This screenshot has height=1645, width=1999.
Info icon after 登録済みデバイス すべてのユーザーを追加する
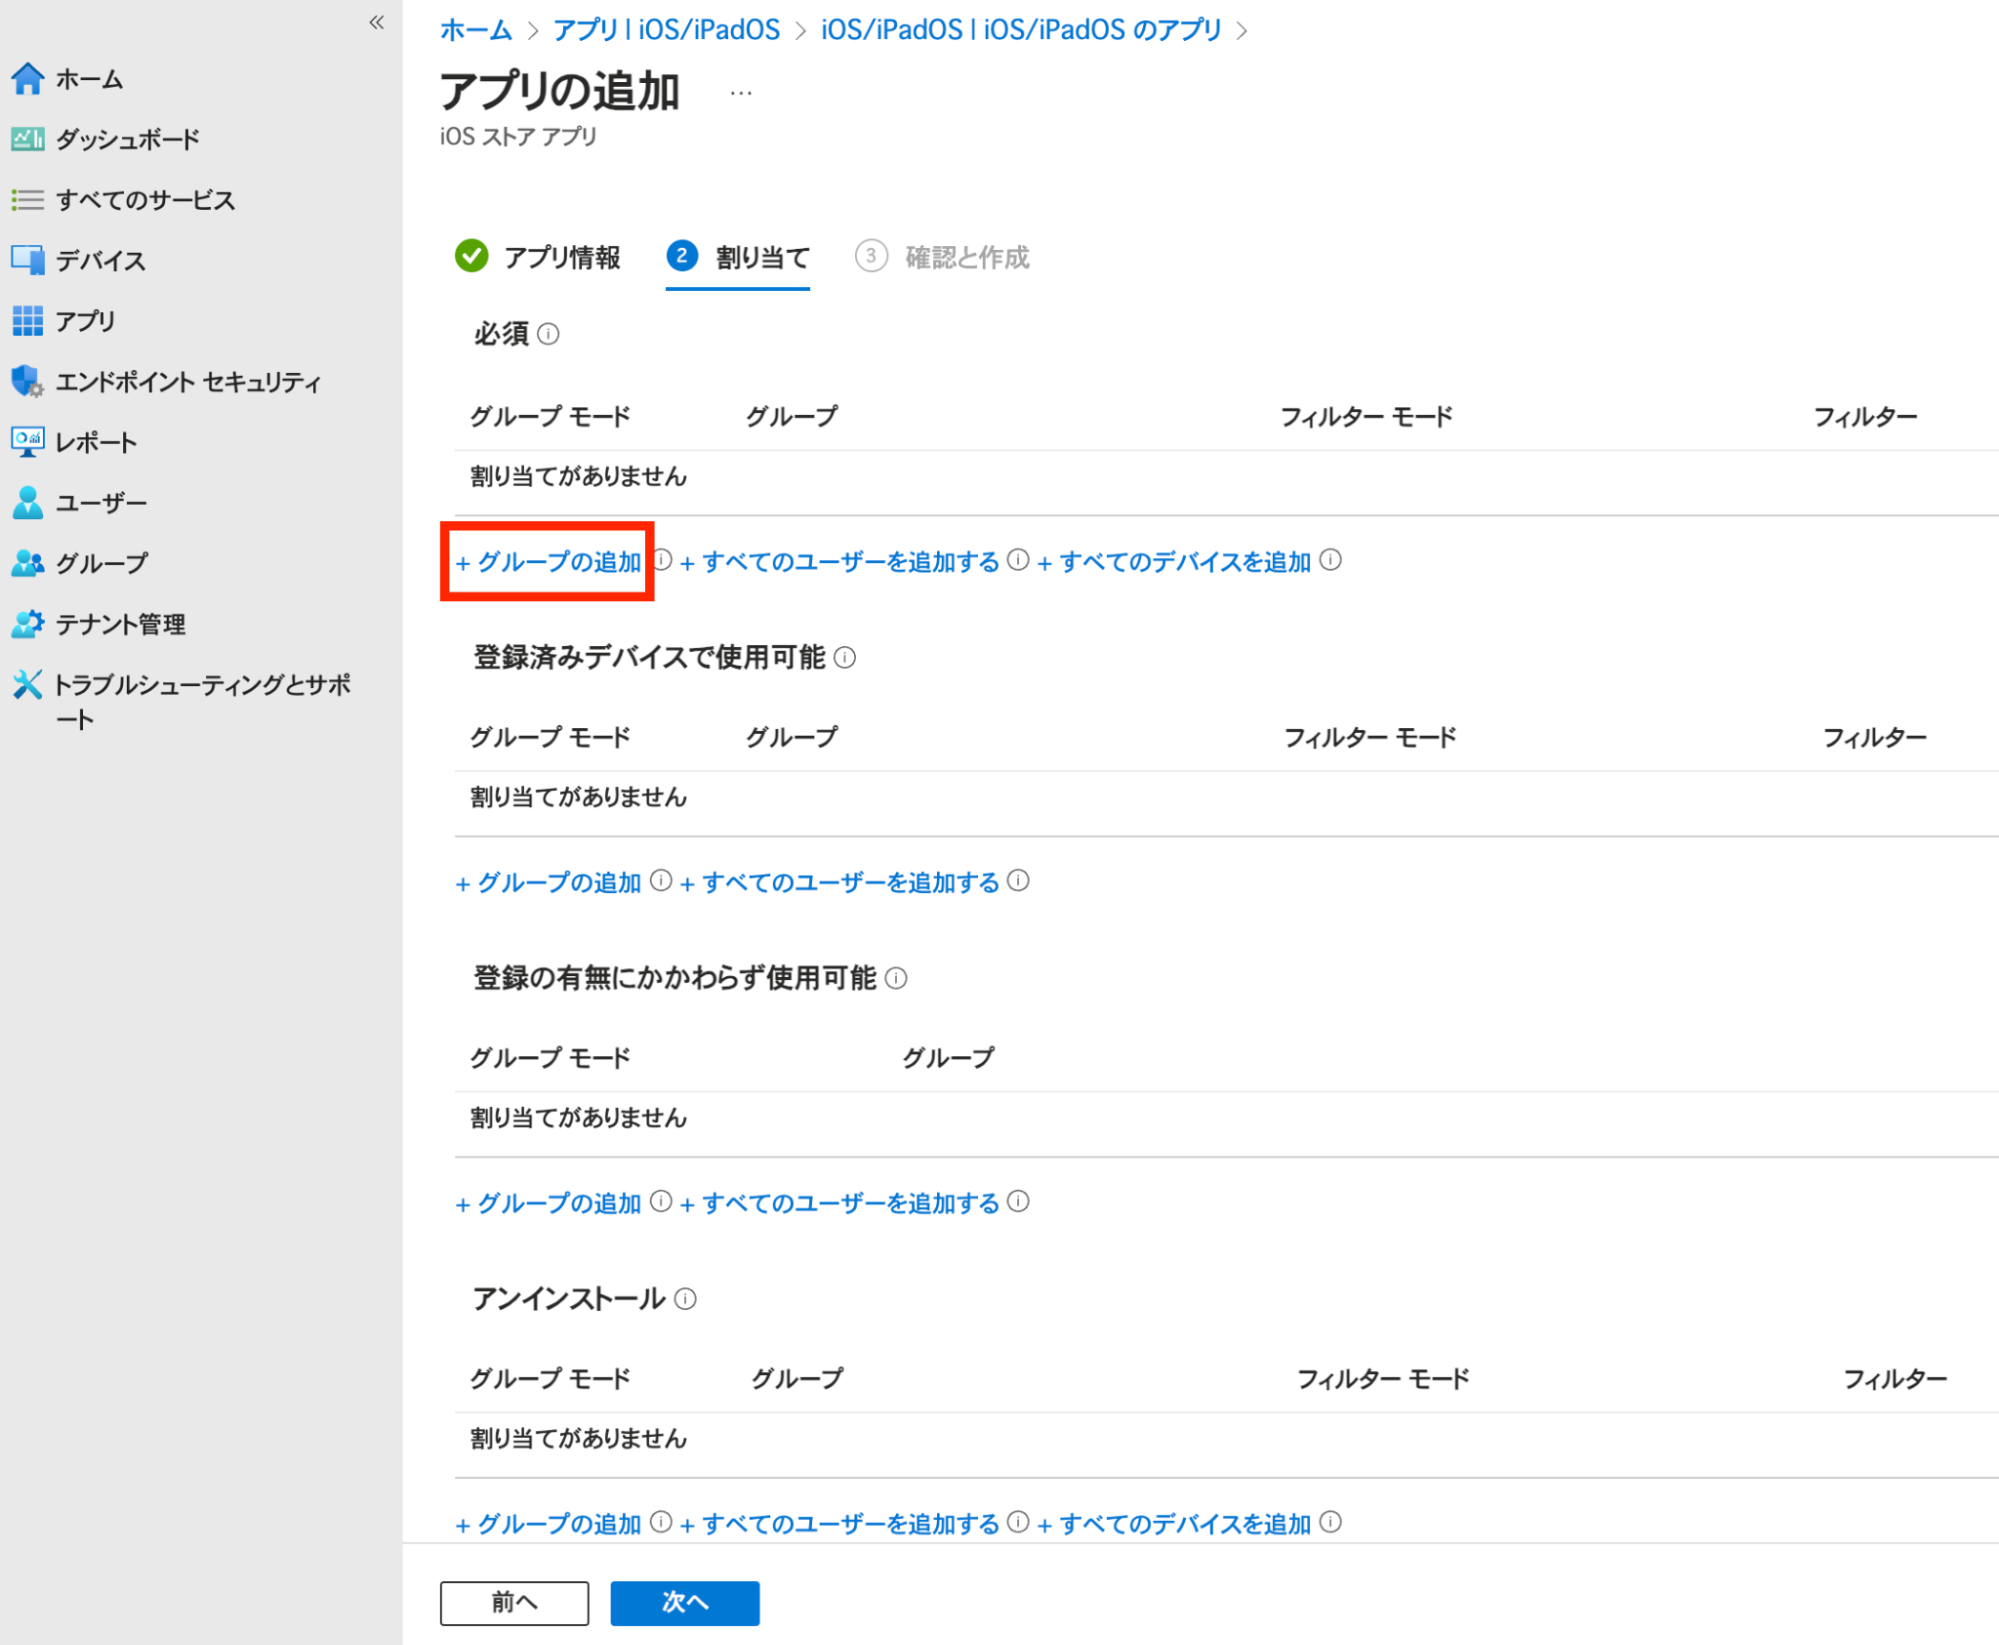tap(1018, 881)
